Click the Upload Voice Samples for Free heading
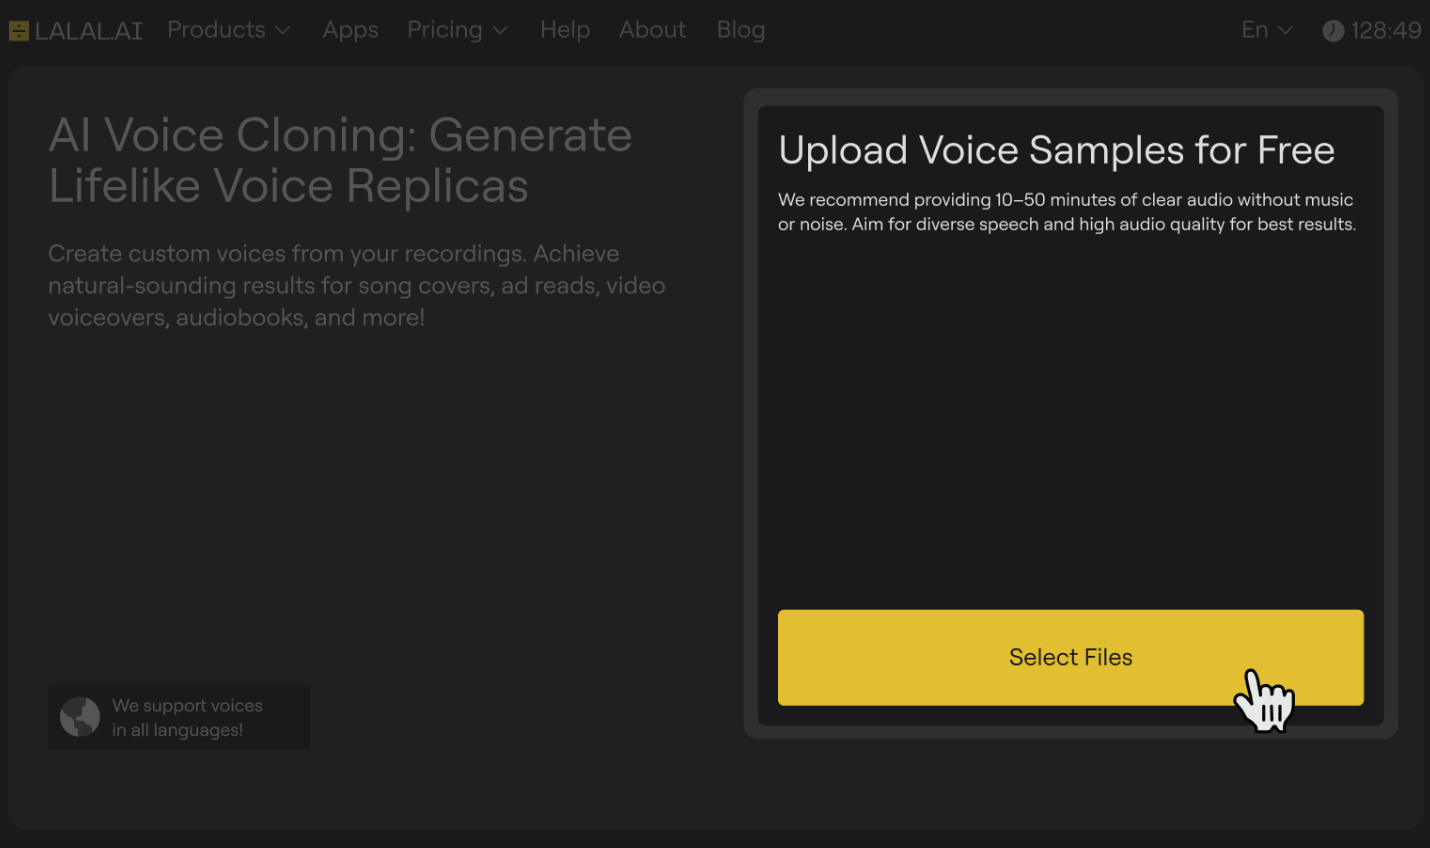 pos(1056,150)
